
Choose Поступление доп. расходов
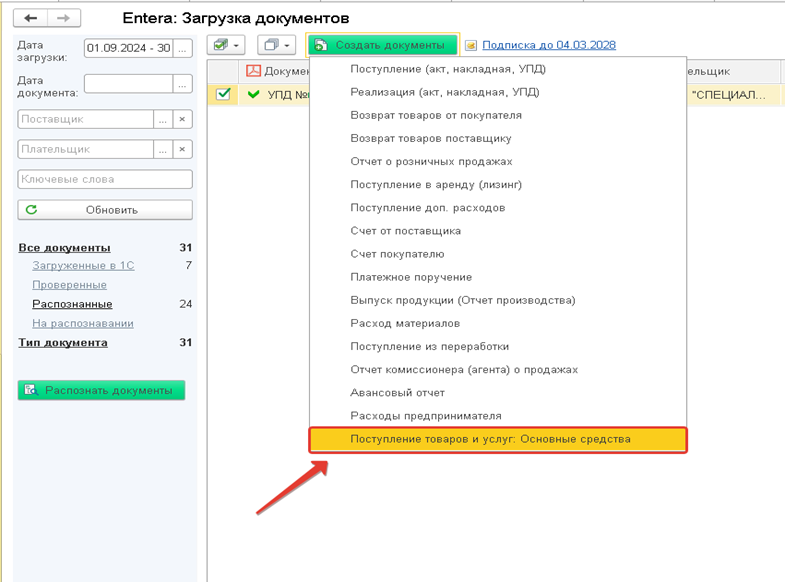pyautogui.click(x=498, y=208)
